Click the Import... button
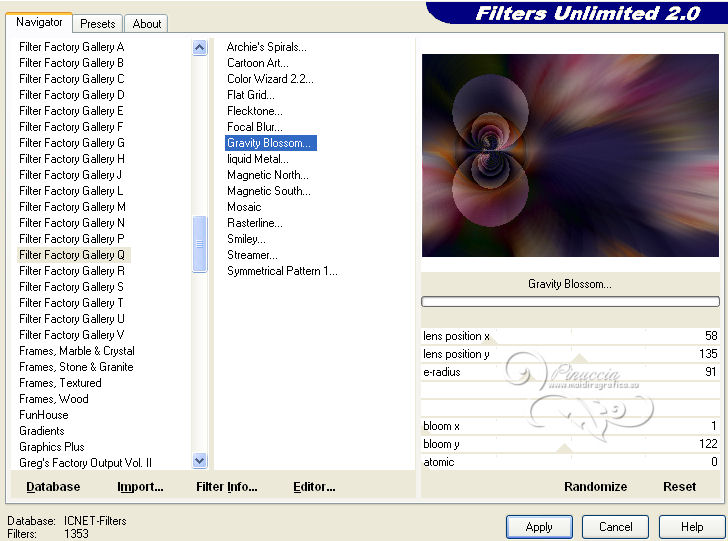728x541 pixels. [140, 487]
